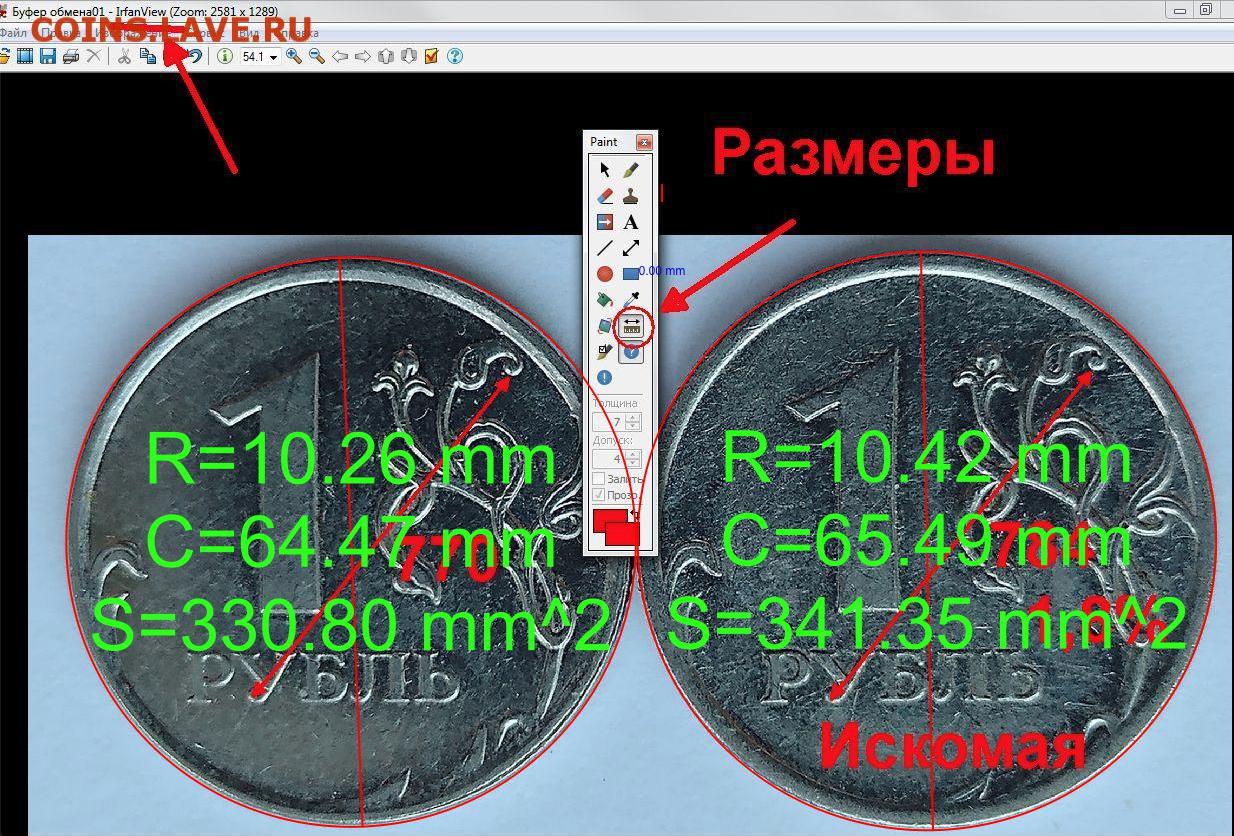Select the Flood fill bucket tool
This screenshot has height=836, width=1234.
pos(605,299)
